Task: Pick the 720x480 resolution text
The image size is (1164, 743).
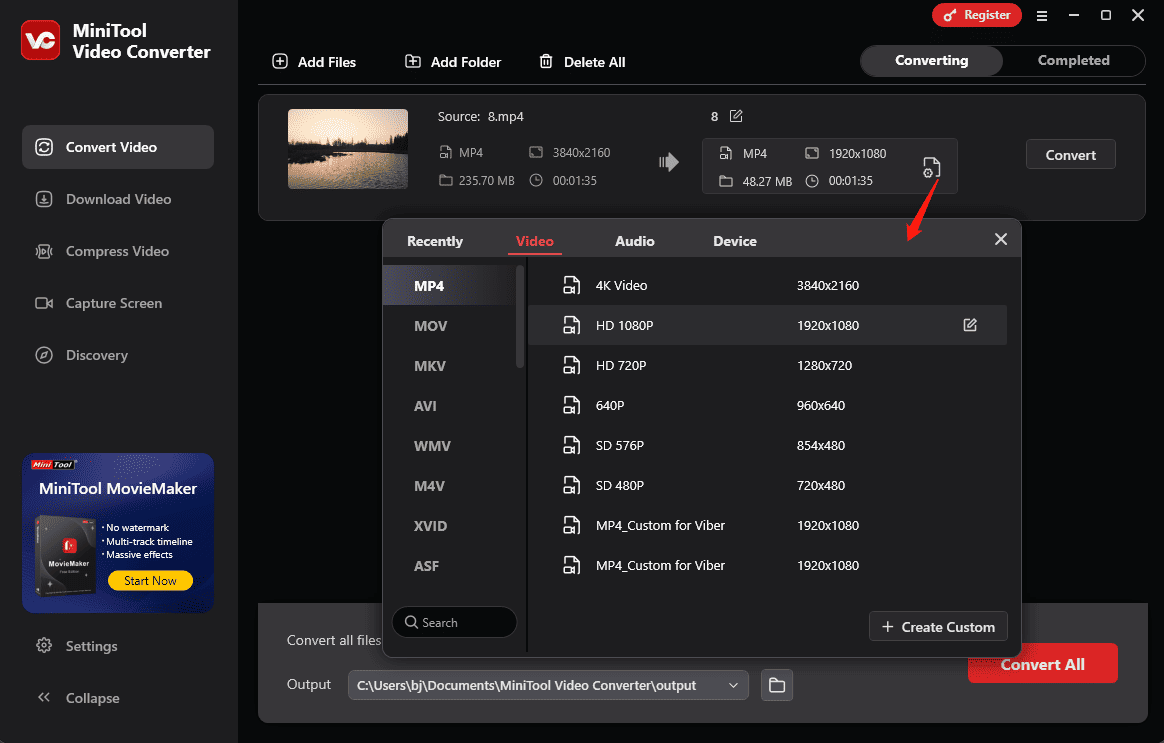Action: (821, 486)
